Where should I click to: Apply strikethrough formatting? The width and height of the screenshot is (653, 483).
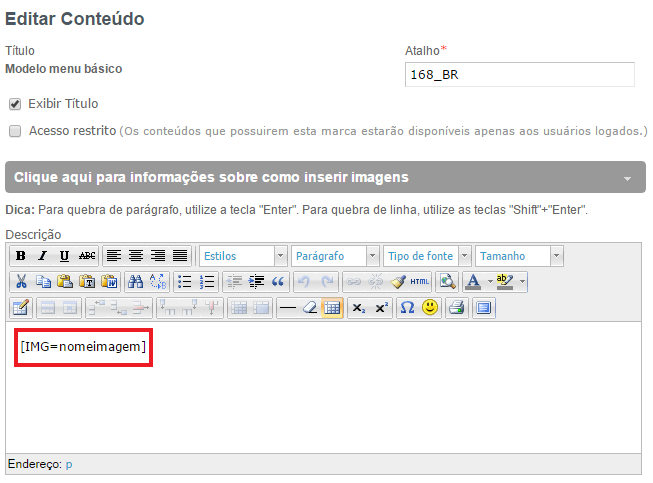click(87, 256)
